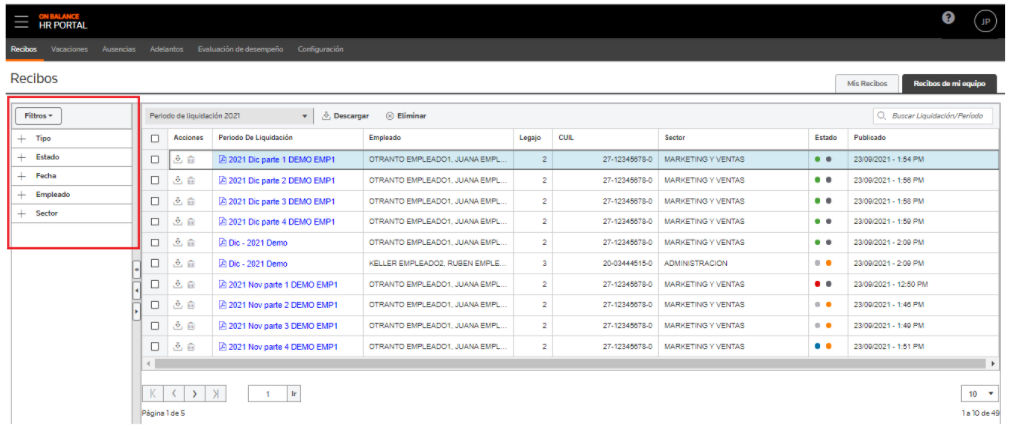Open the help question-mark icon
This screenshot has height=432, width=1009.
pos(948,18)
